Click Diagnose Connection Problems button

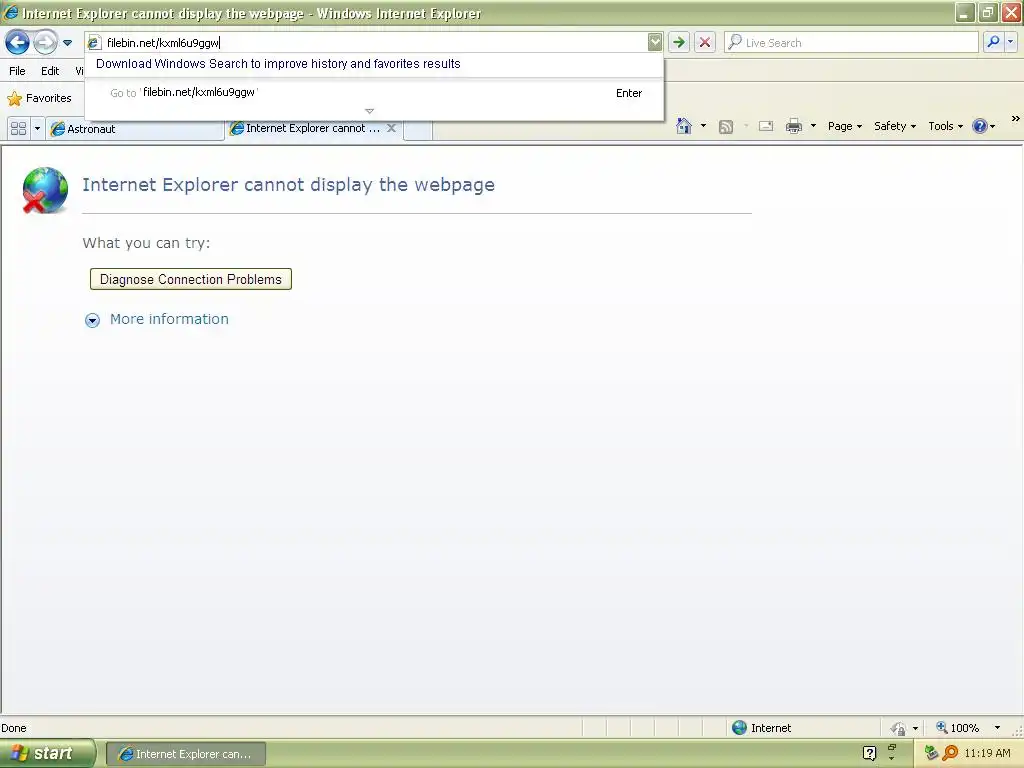(x=191, y=279)
